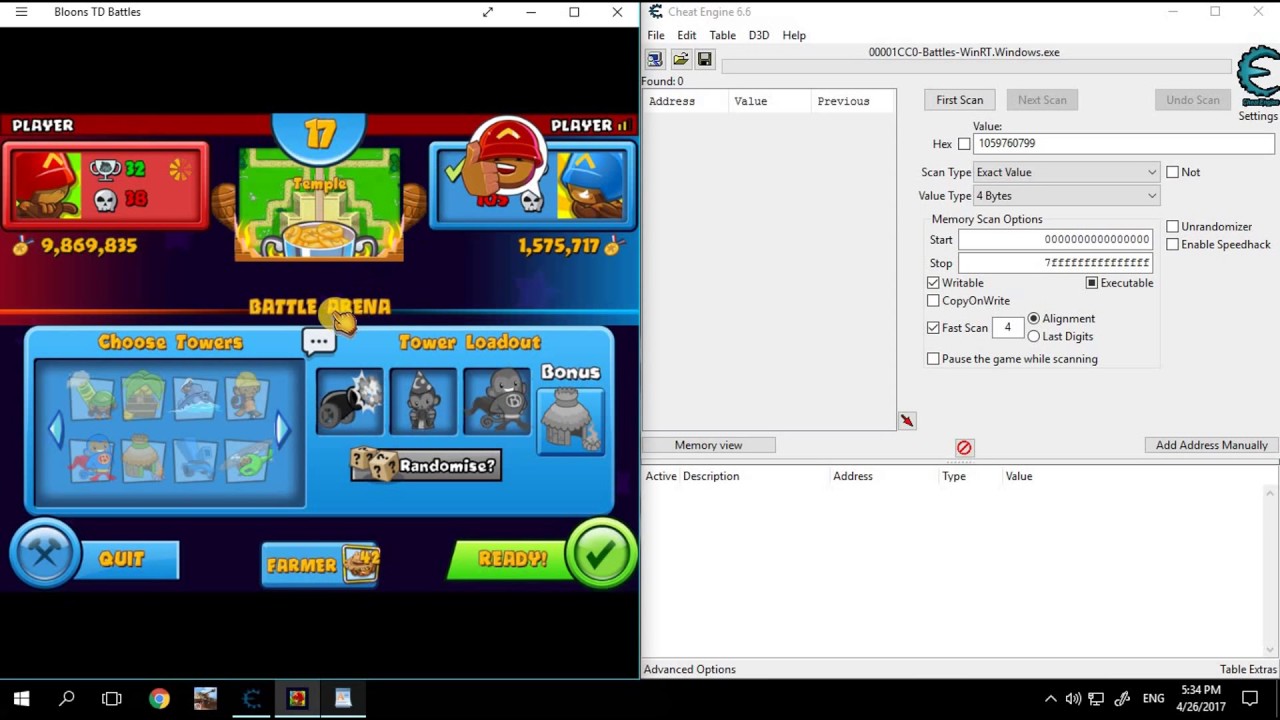
Task: Select the robo monkey tower in loadout
Action: pyautogui.click(x=497, y=402)
